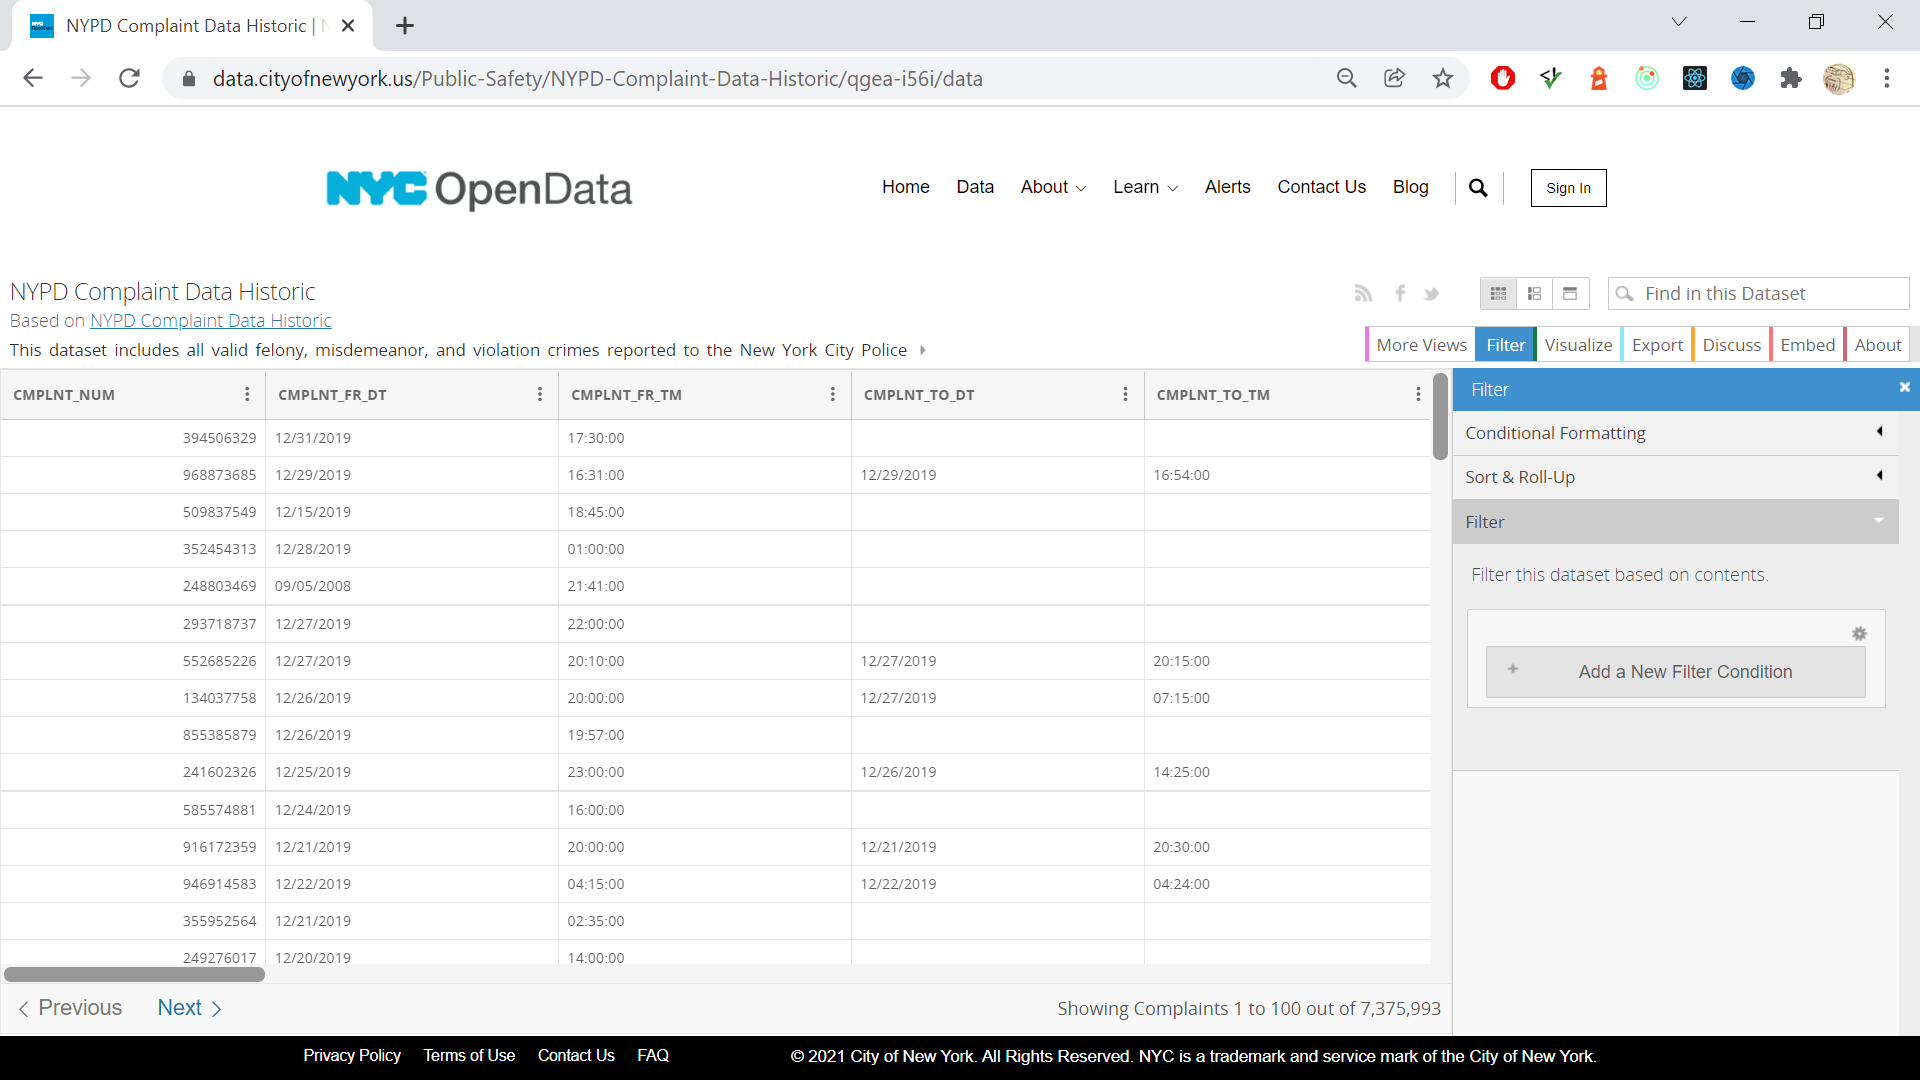This screenshot has height=1080, width=1920.
Task: Go to Next page of complaints
Action: pyautogui.click(x=189, y=1008)
